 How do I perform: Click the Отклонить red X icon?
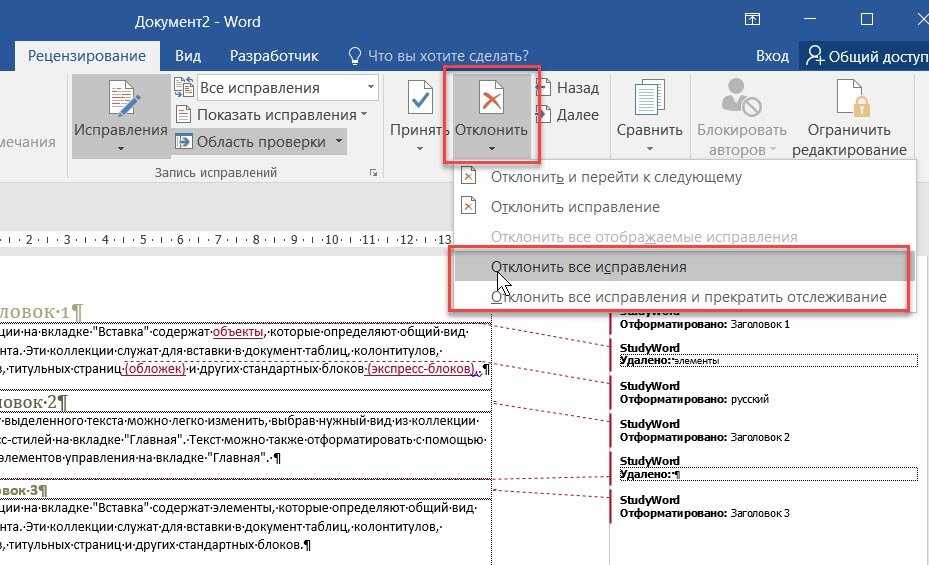491,98
